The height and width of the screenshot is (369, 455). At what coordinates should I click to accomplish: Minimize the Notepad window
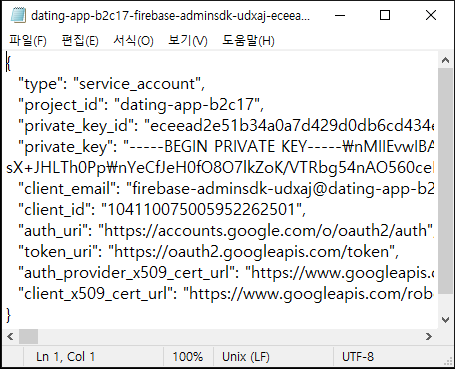340,15
